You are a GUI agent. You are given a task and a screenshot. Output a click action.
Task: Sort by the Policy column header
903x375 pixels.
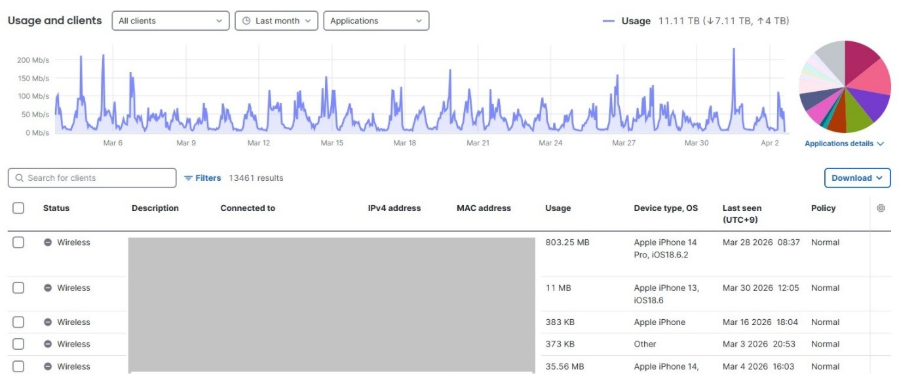[x=824, y=208]
